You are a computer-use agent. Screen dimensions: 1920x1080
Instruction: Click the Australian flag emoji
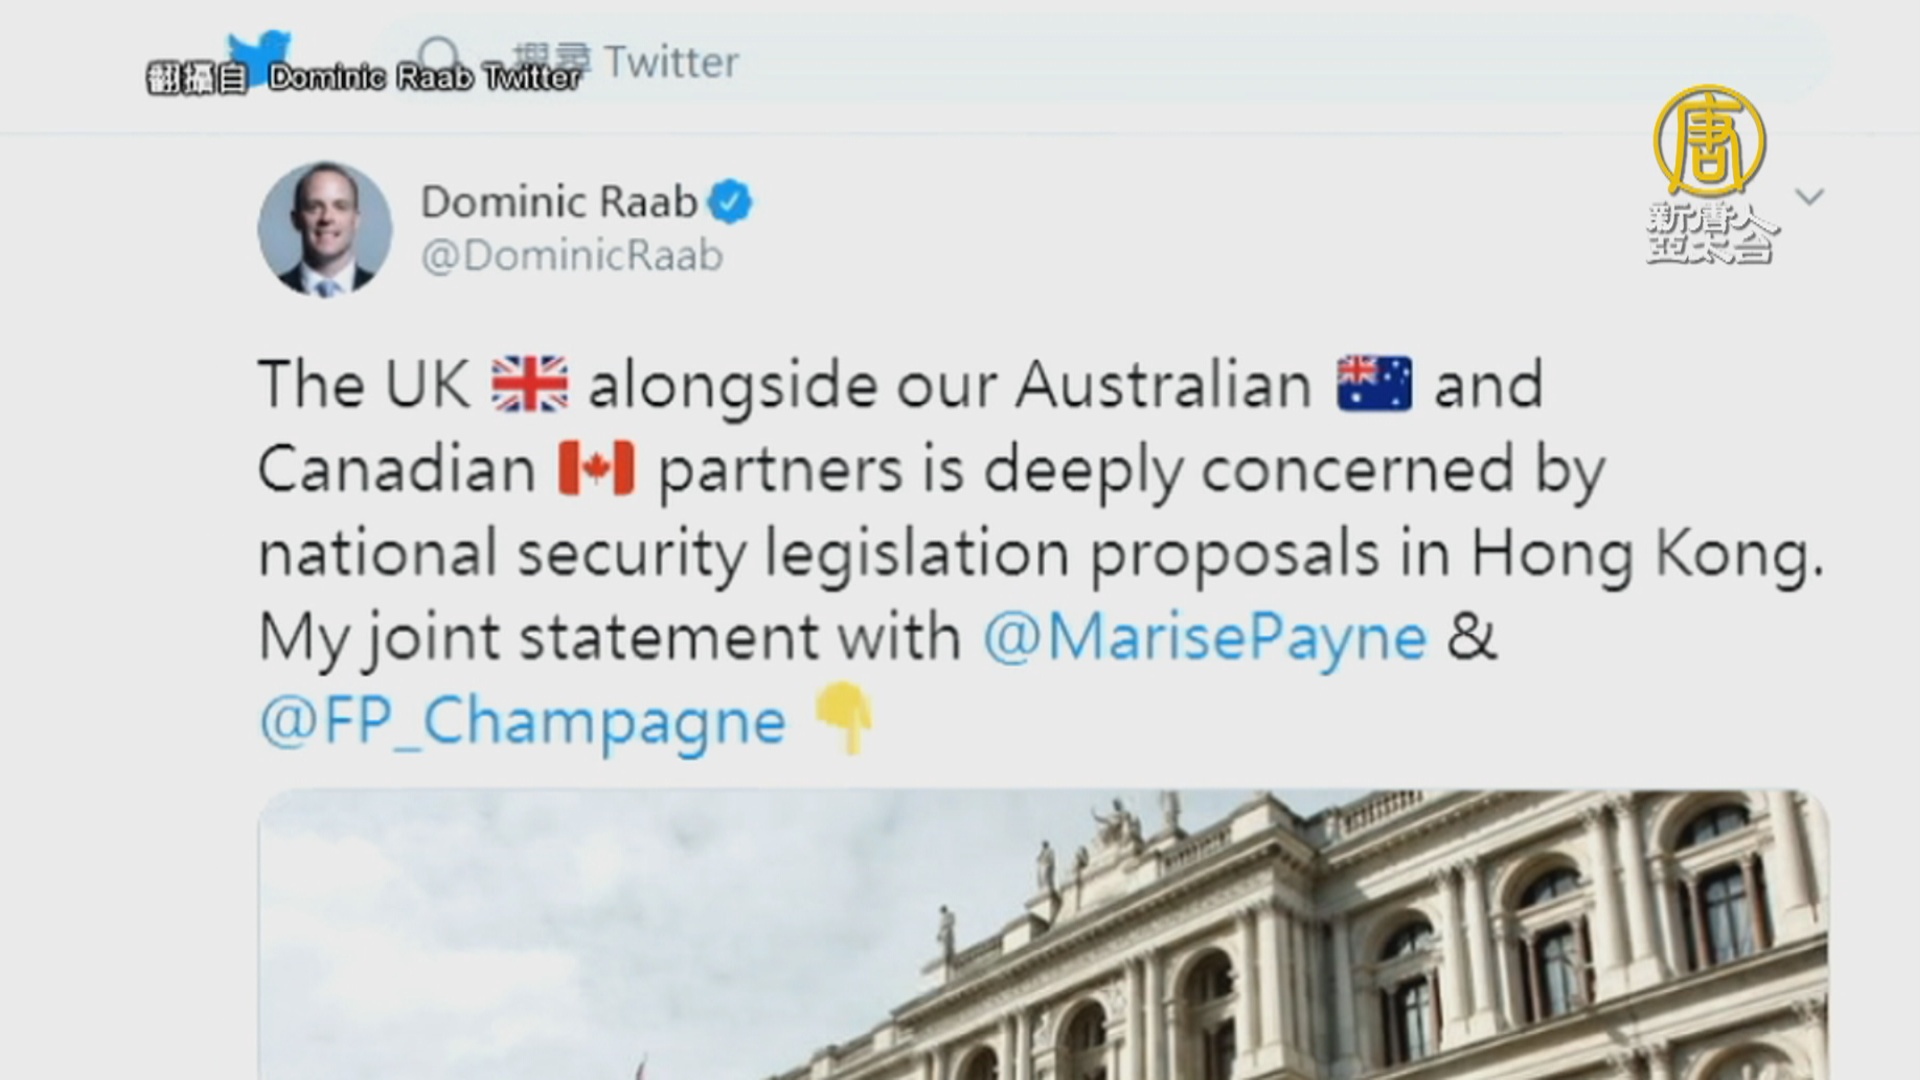click(x=1374, y=385)
